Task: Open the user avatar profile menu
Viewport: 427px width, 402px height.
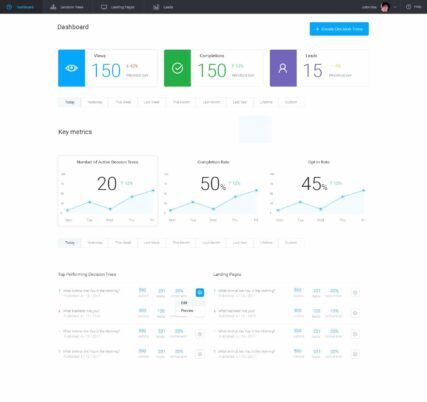Action: pos(385,7)
